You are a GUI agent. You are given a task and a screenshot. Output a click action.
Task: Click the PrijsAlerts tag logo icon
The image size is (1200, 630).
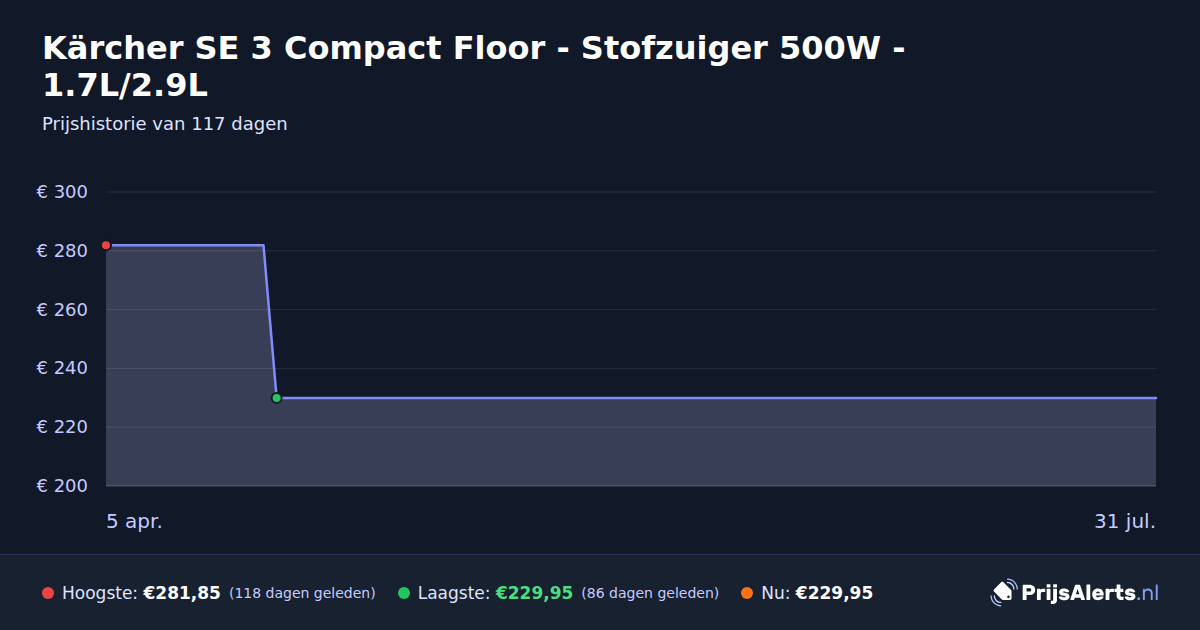pyautogui.click(x=1003, y=593)
